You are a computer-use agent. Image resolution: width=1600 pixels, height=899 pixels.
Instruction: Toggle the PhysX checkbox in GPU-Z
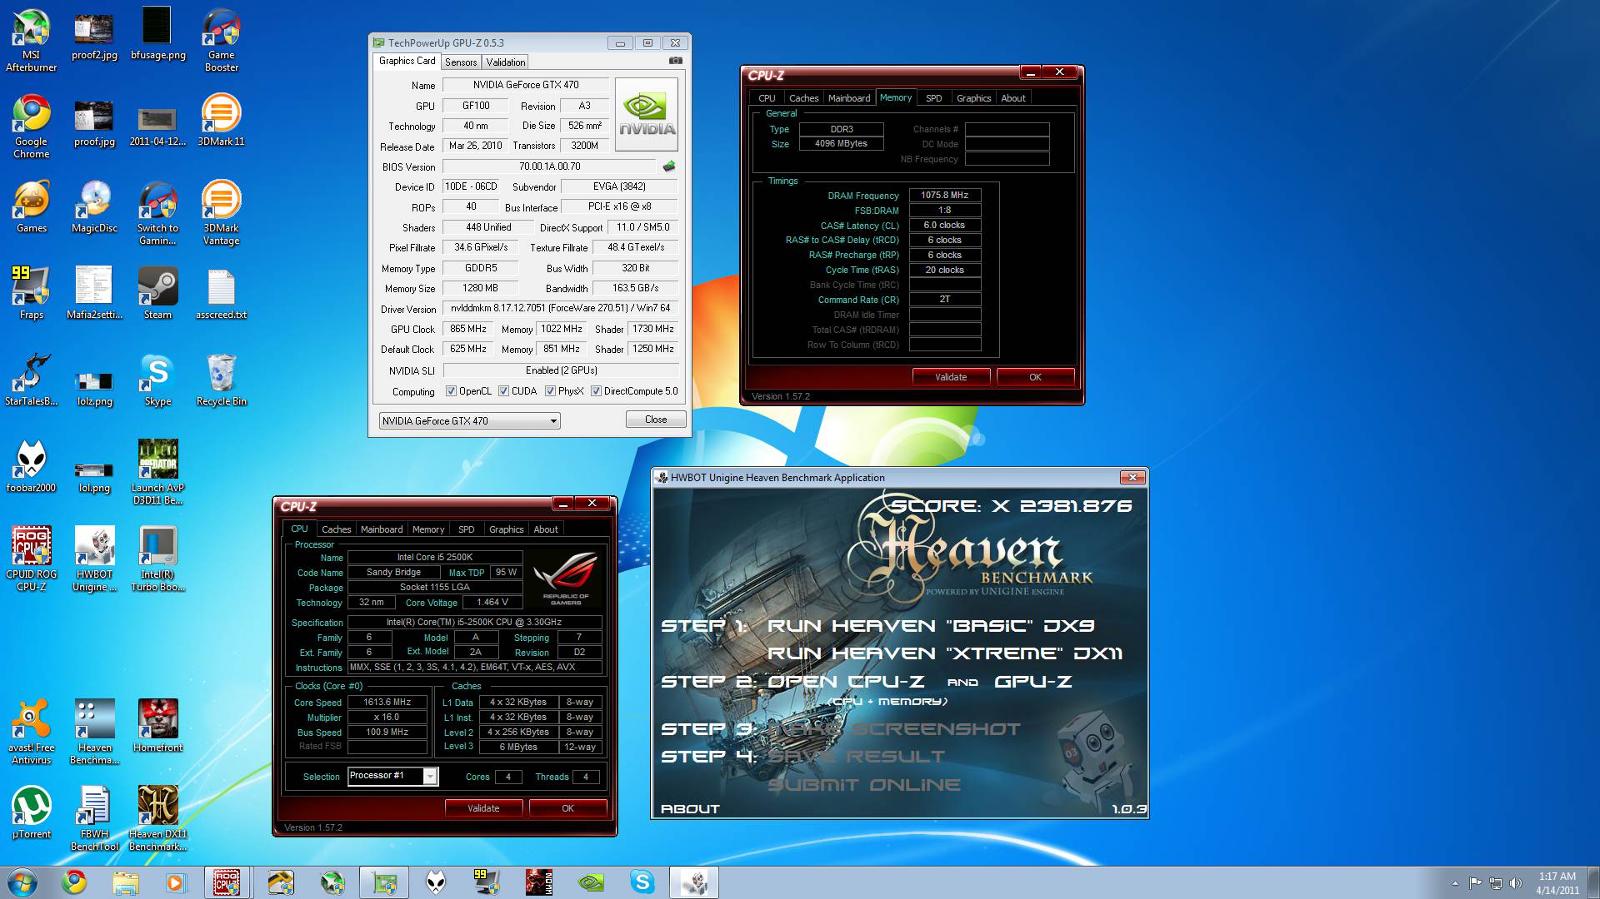click(x=550, y=391)
